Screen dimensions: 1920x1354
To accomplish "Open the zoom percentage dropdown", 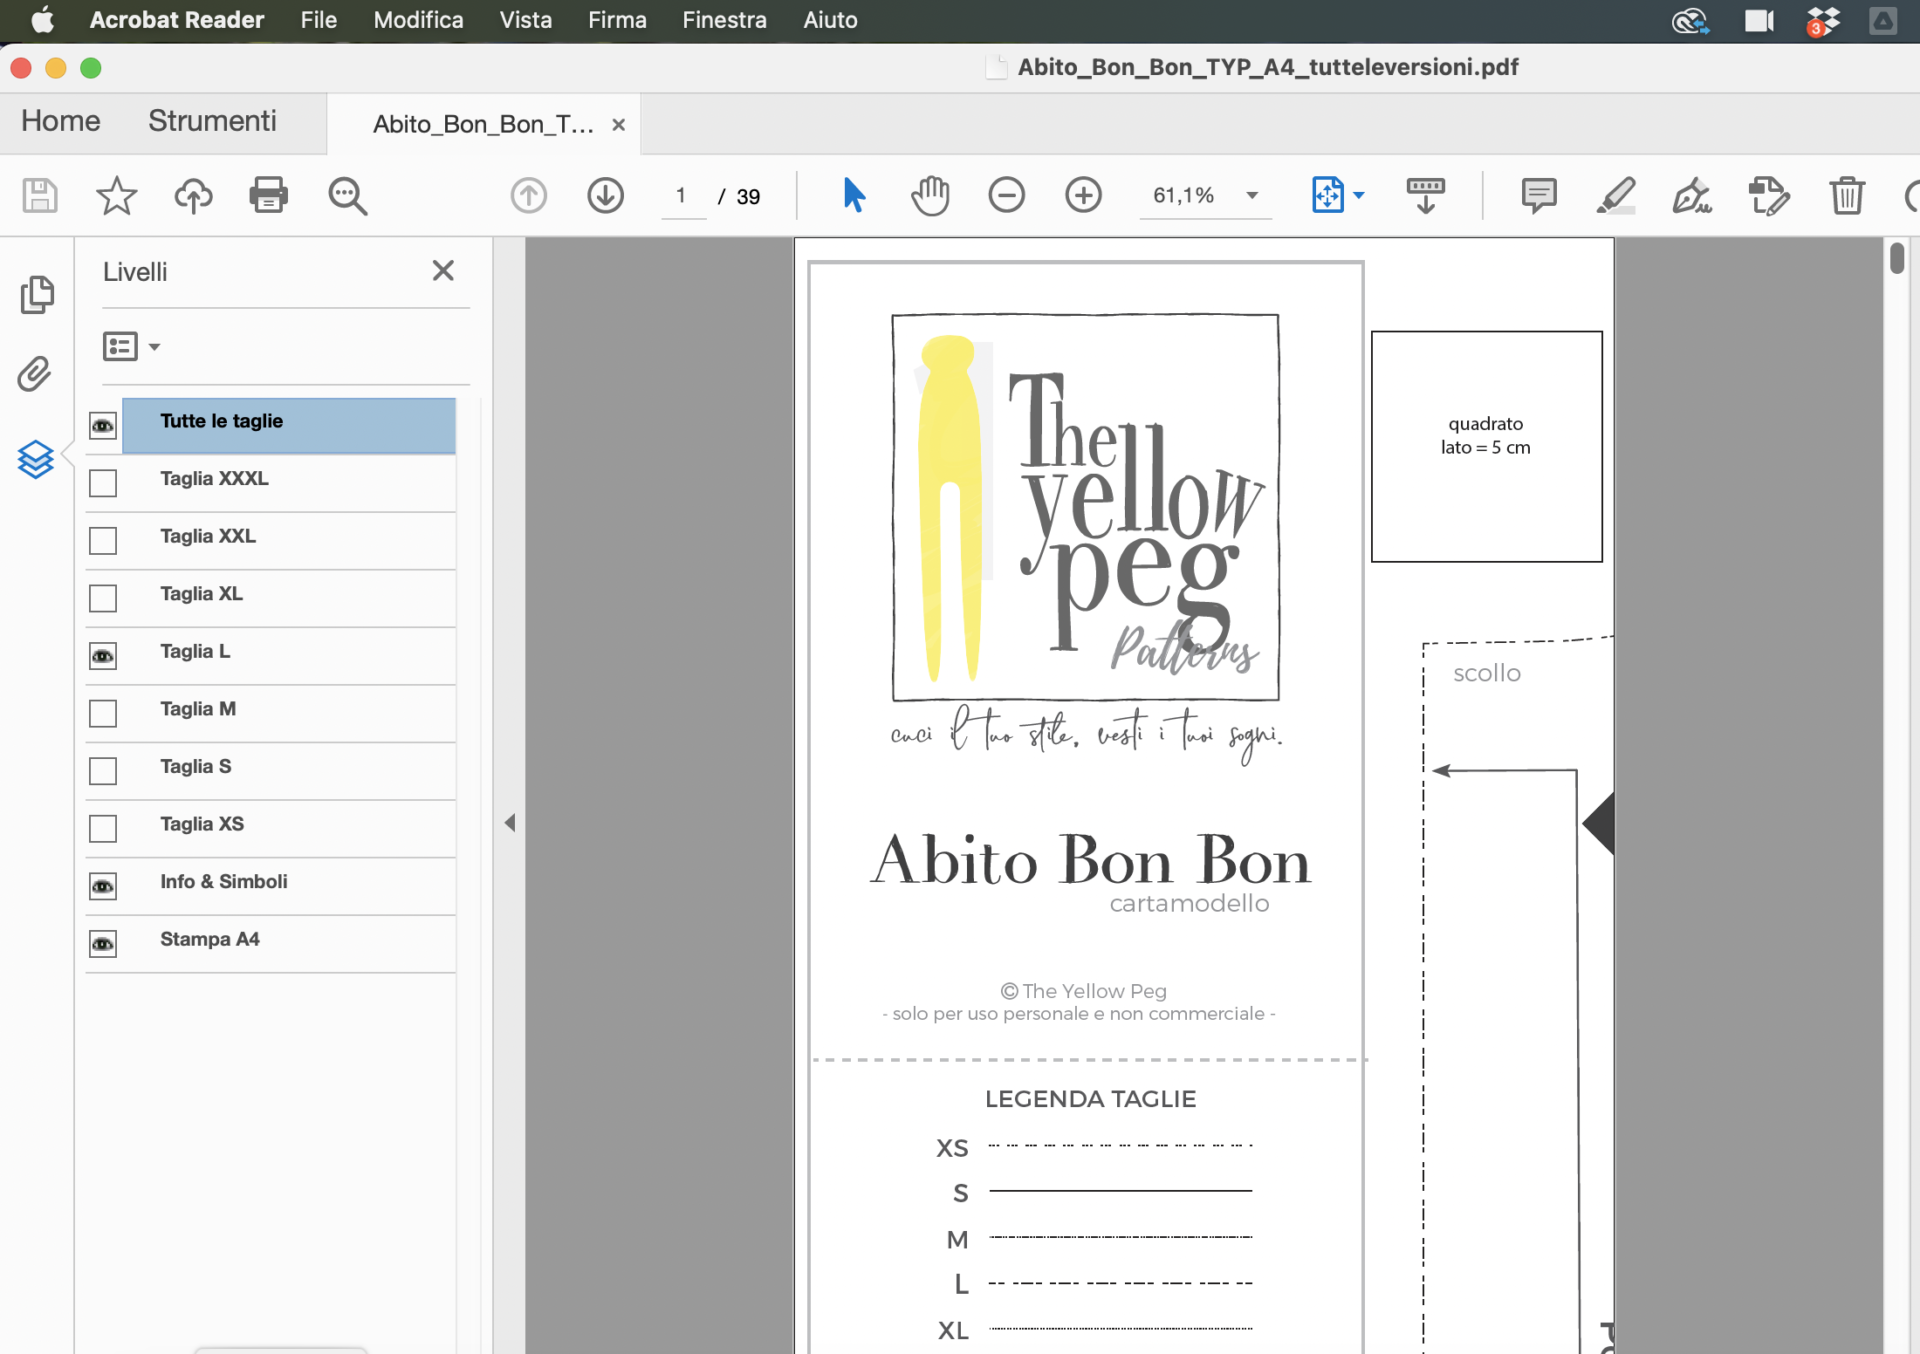I will pyautogui.click(x=1252, y=195).
